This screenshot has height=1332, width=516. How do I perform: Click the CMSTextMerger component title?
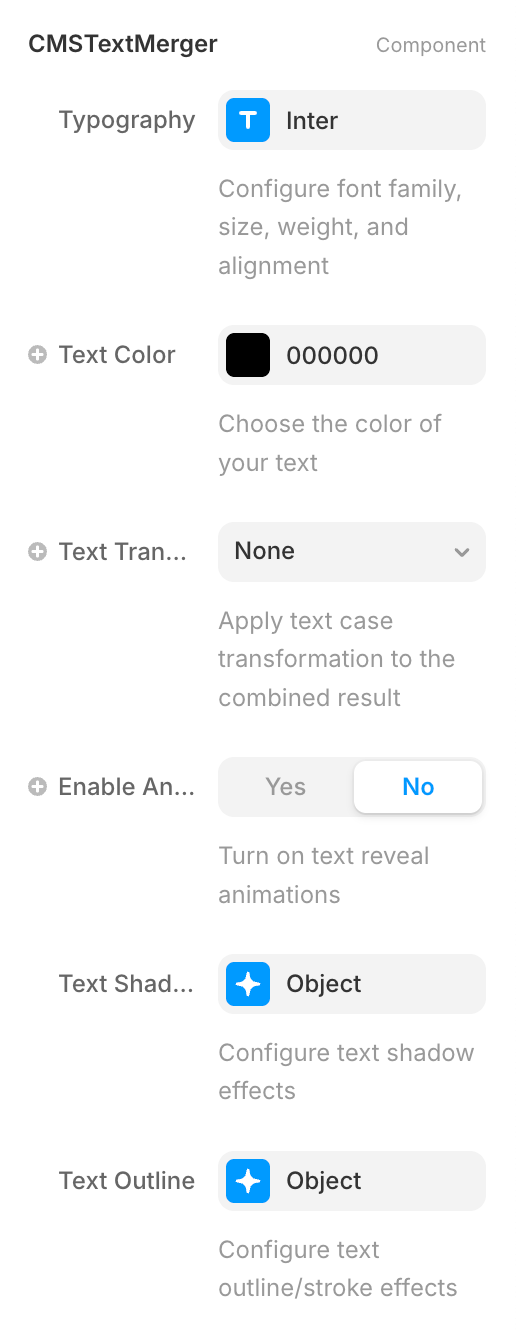tap(123, 44)
